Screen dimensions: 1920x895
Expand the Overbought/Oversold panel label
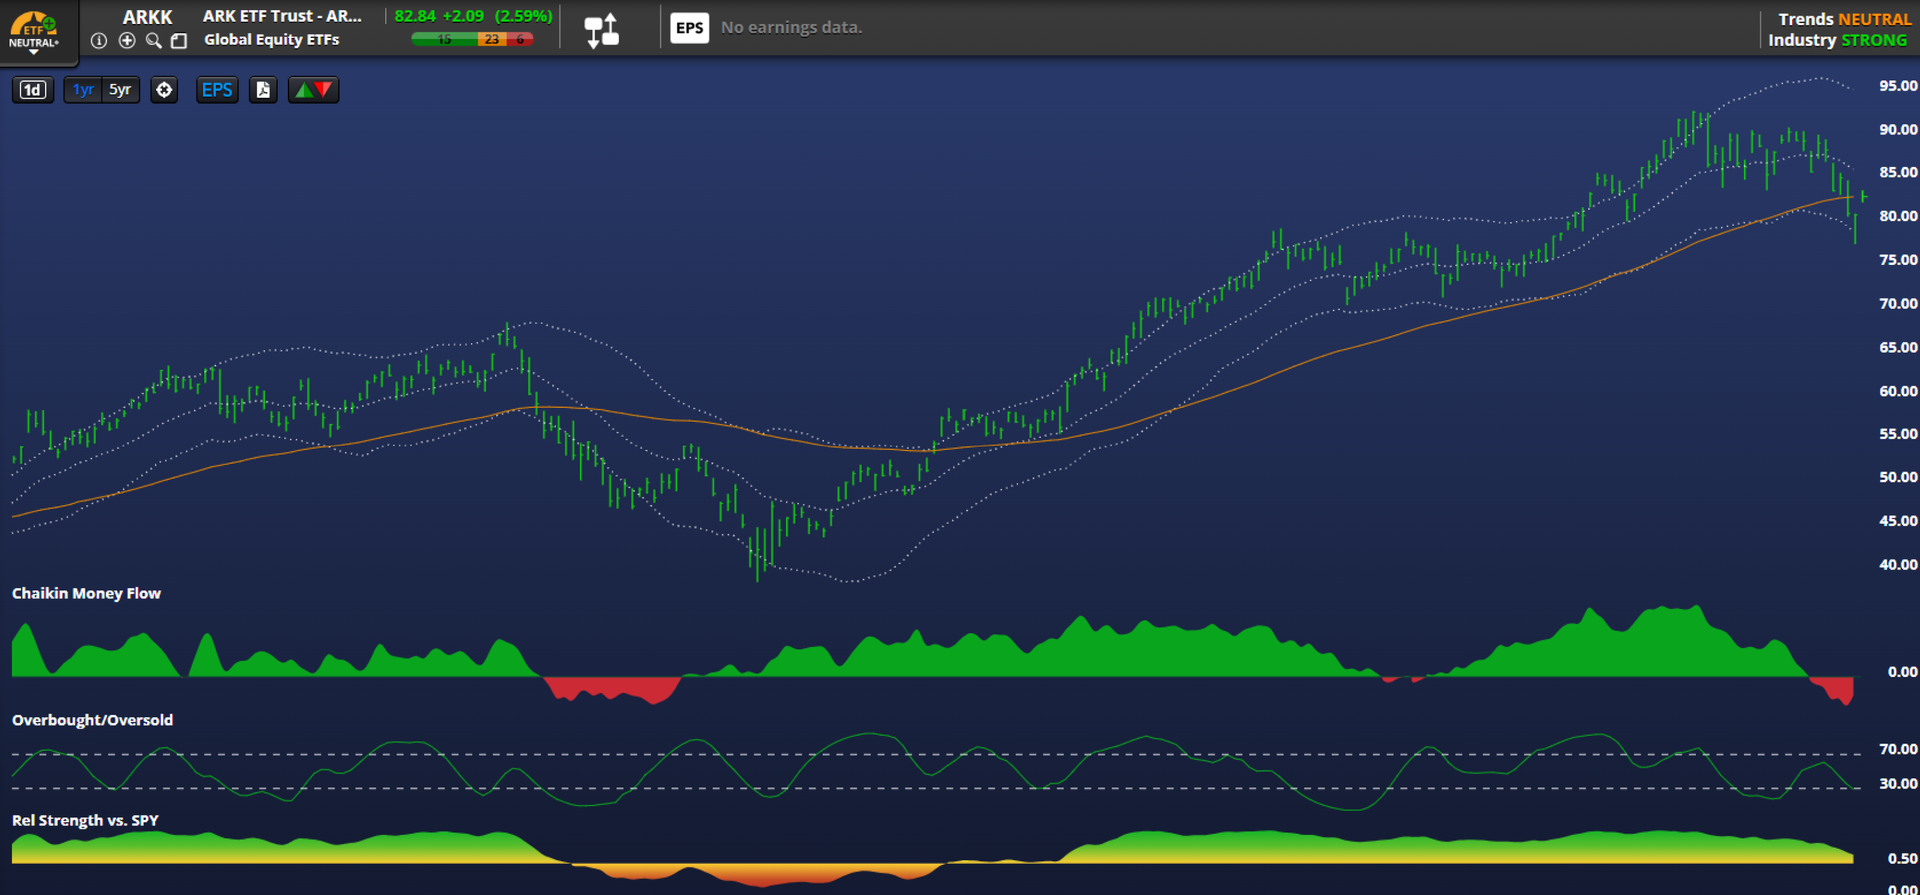[92, 720]
